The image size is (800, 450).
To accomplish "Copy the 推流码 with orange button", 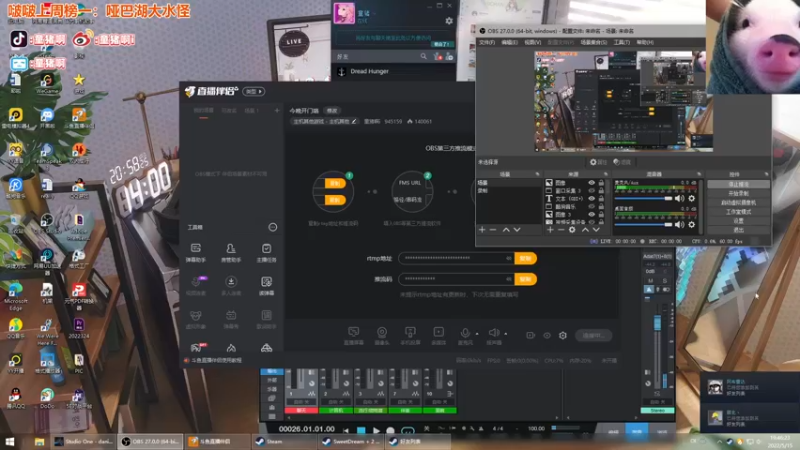I will click(x=526, y=279).
